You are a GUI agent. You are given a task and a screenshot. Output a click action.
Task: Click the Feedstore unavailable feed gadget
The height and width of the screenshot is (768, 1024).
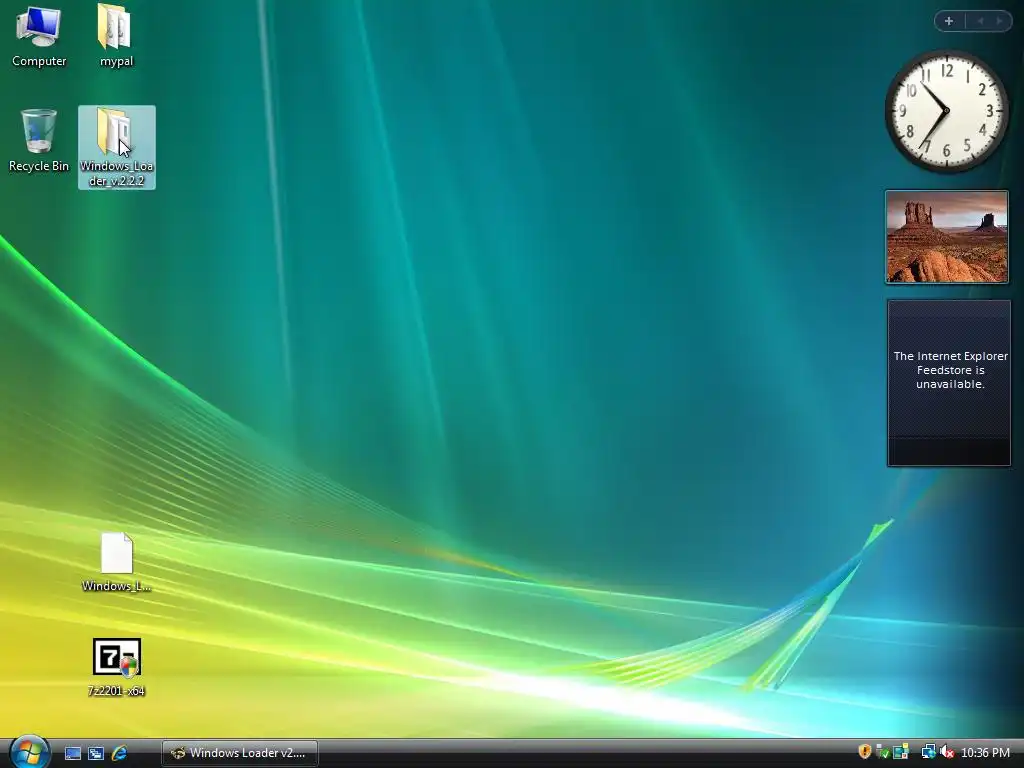click(x=949, y=383)
